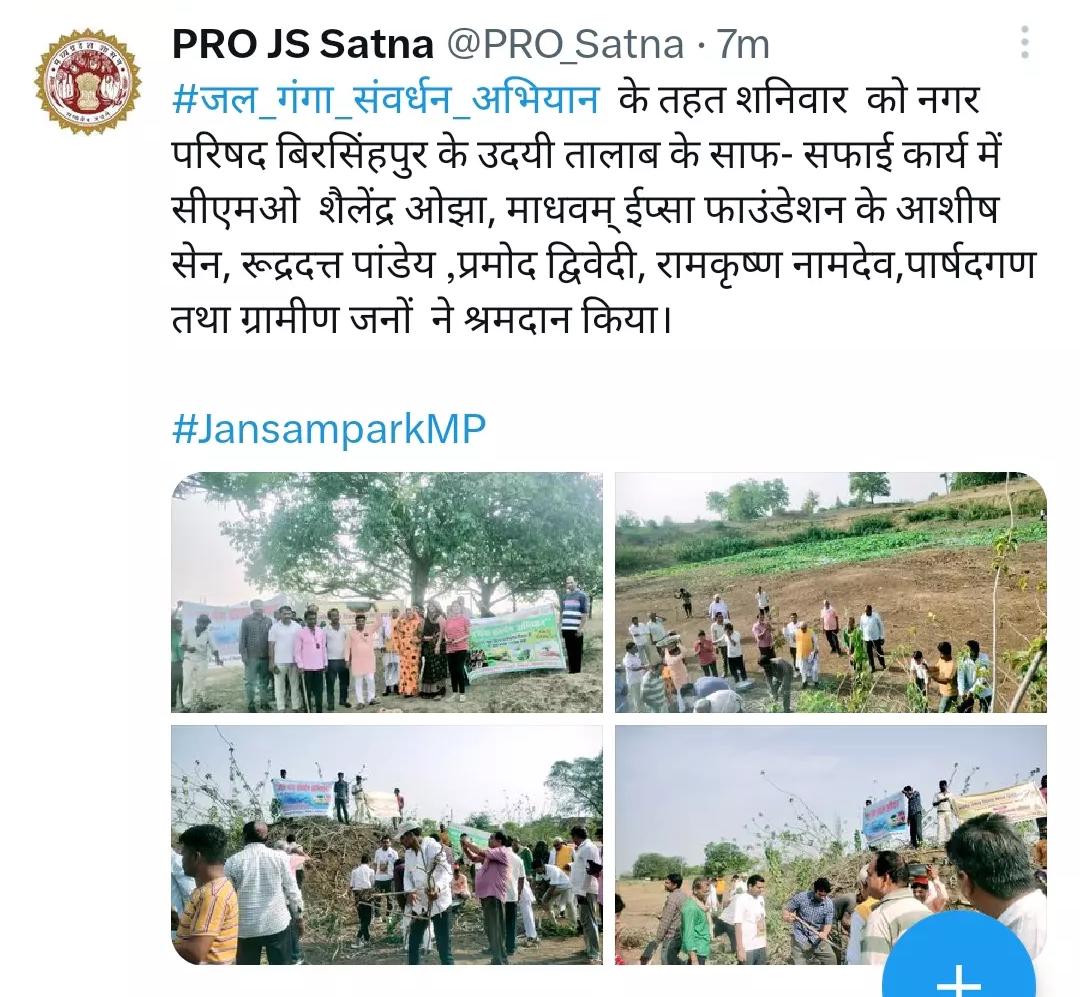Screen dimensions: 1080x997
Task: View group photo with banner under tree
Action: (x=387, y=593)
